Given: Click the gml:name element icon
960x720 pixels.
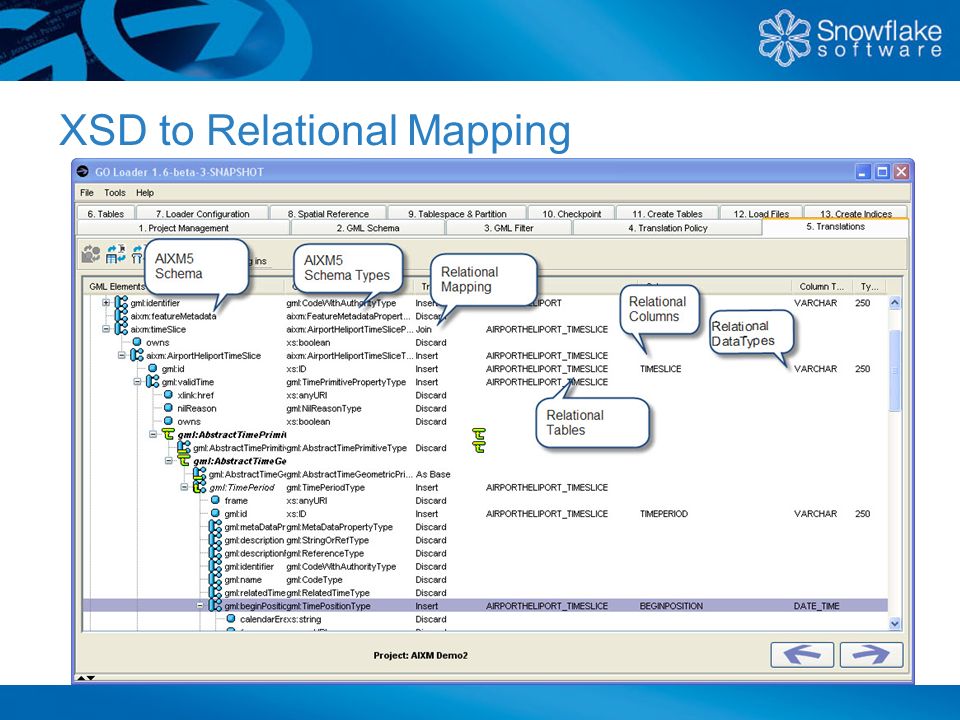Looking at the screenshot, I should [x=215, y=580].
